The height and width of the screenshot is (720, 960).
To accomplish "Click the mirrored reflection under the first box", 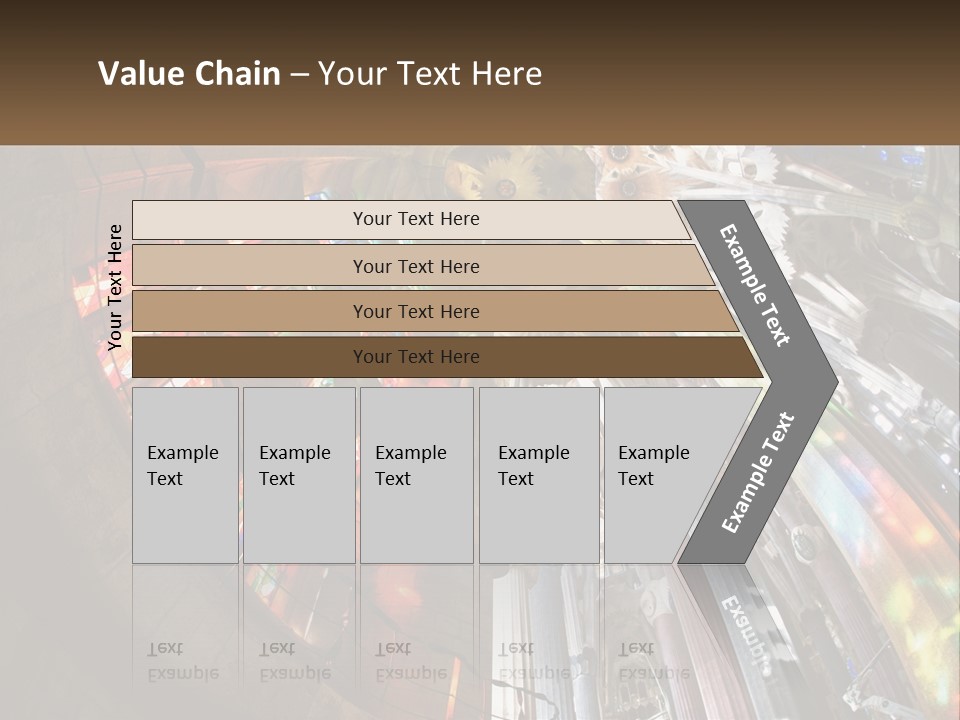I will [x=184, y=661].
